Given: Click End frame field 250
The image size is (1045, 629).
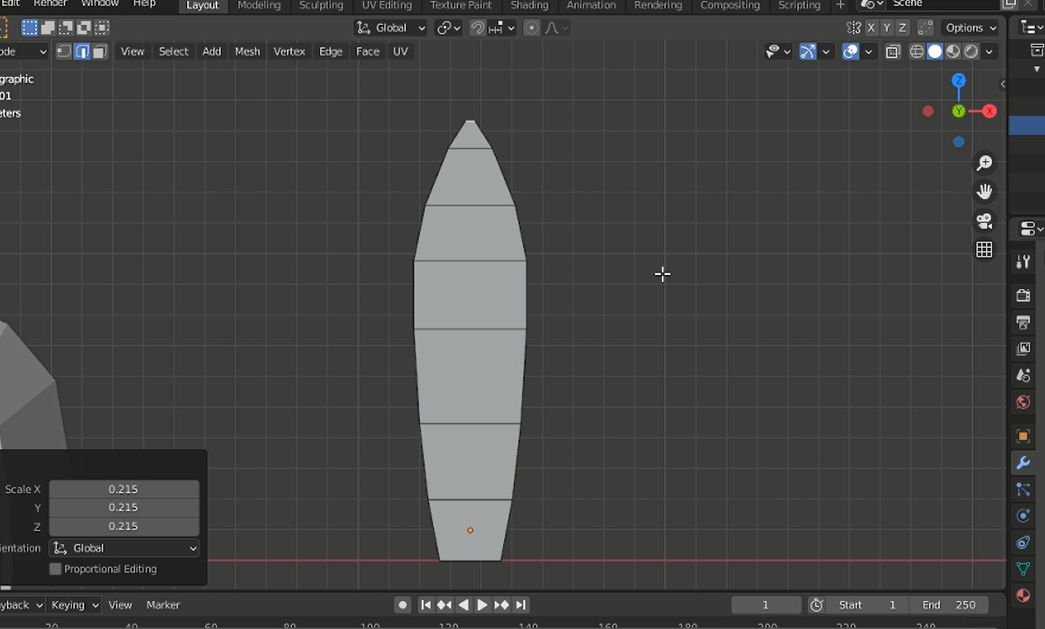Looking at the screenshot, I should pos(950,605).
